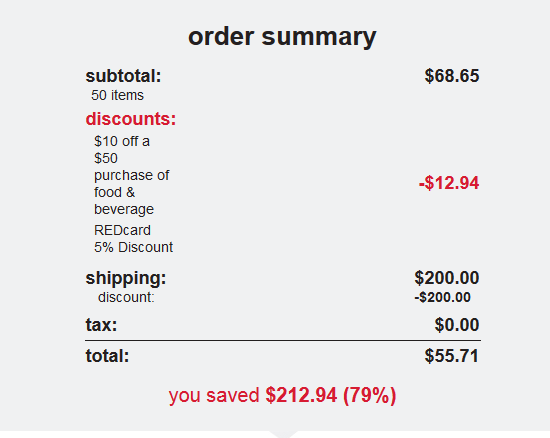Click the total label
The width and height of the screenshot is (550, 438).
pyautogui.click(x=107, y=356)
